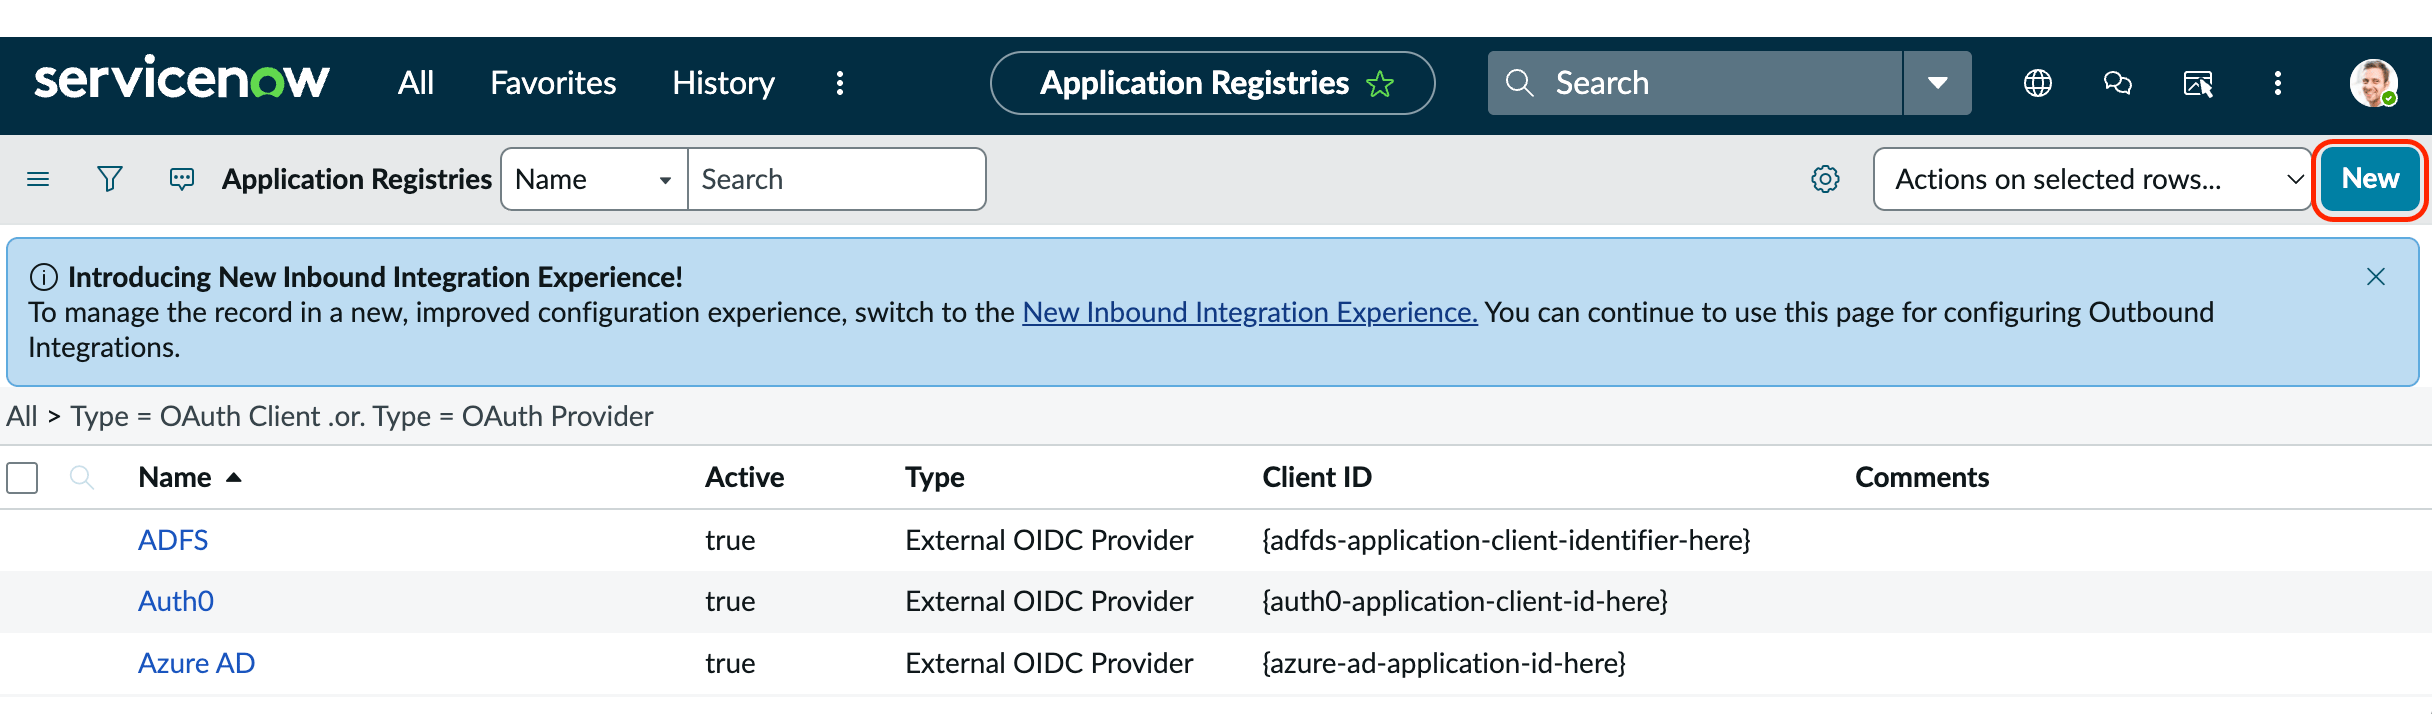The width and height of the screenshot is (2432, 714).
Task: Show the filter funnel icon
Action: [x=110, y=179]
